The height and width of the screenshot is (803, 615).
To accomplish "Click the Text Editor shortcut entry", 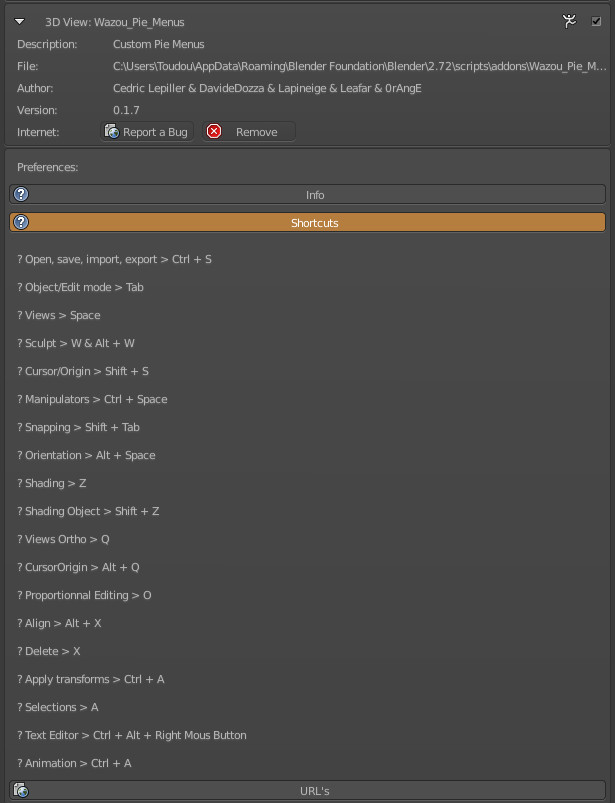I will point(132,735).
